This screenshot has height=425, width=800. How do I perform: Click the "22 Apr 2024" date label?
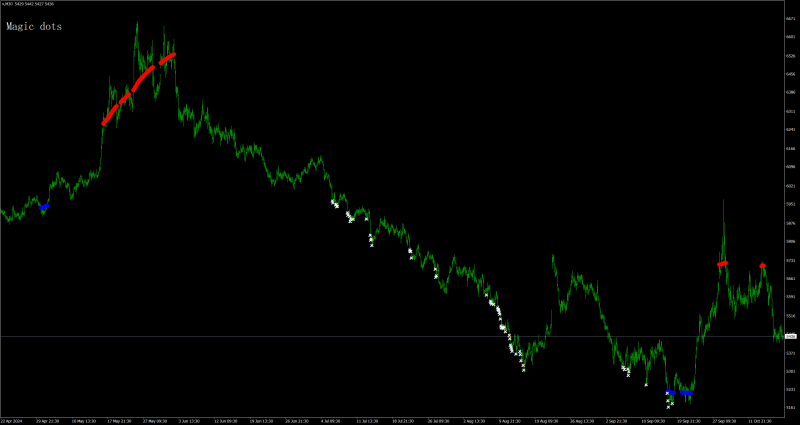[x=11, y=421]
